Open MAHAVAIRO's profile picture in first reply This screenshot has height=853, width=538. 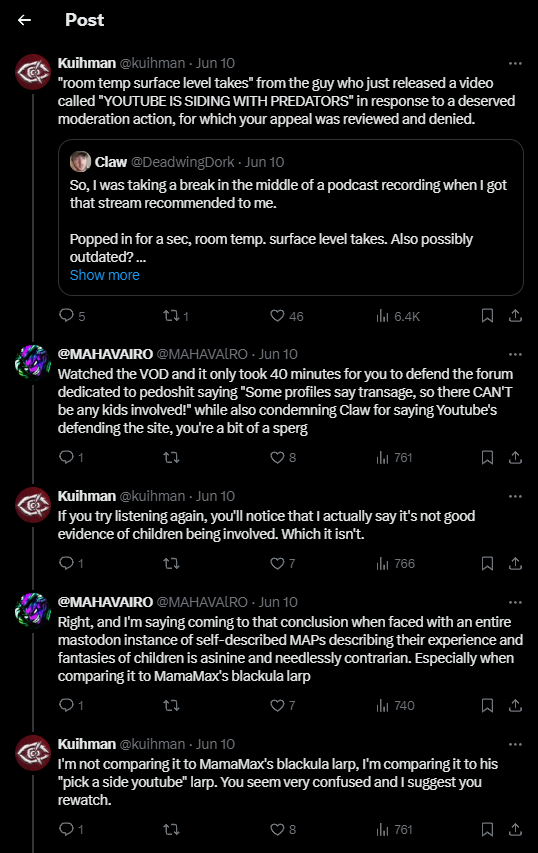[33, 362]
